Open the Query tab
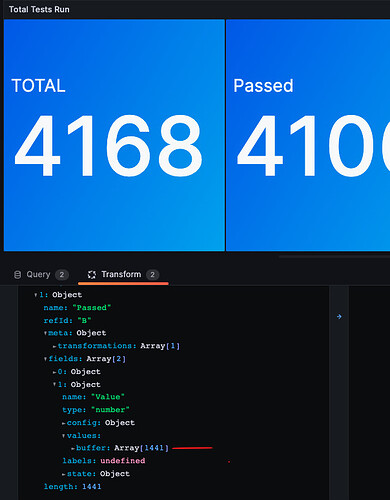The height and width of the screenshot is (500, 390). coord(41,275)
